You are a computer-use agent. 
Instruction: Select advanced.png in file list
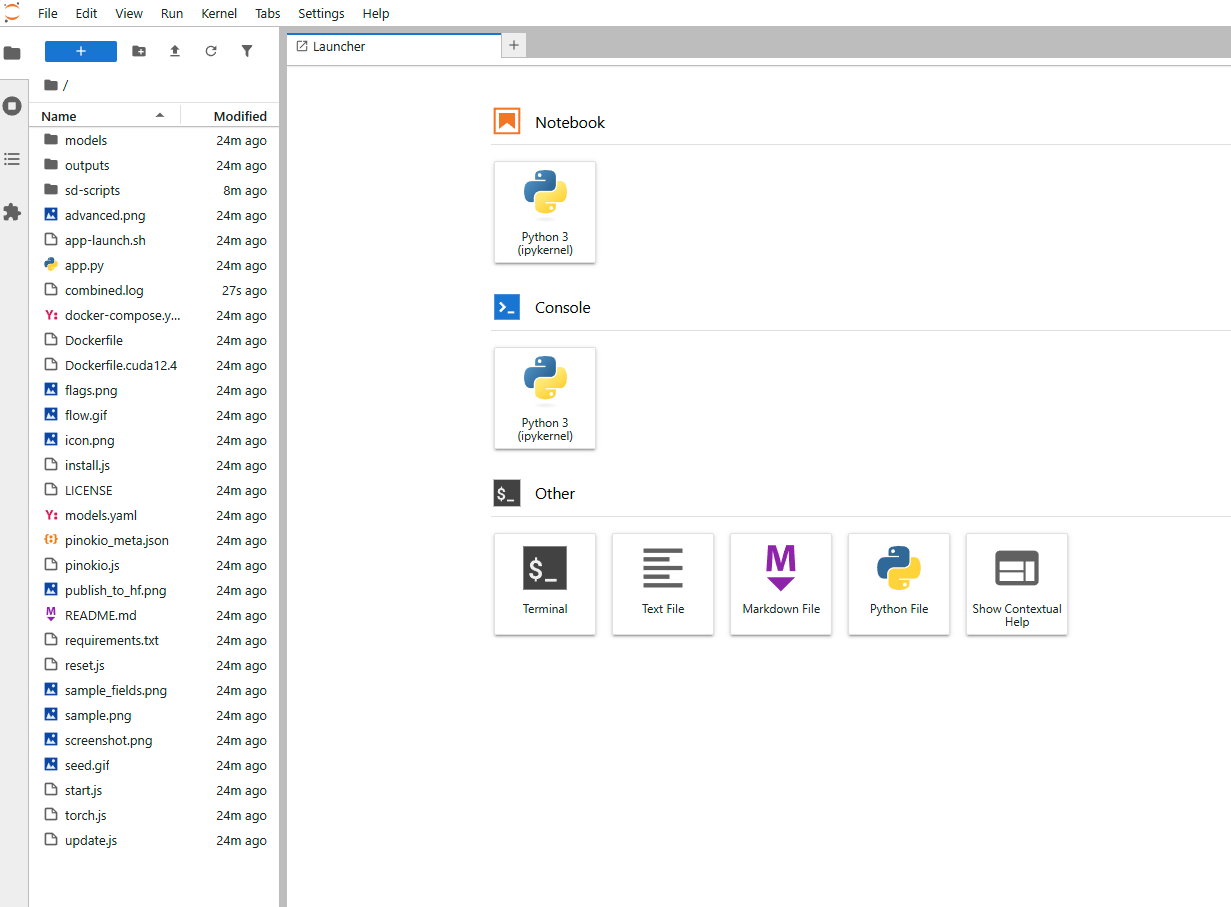154,215
